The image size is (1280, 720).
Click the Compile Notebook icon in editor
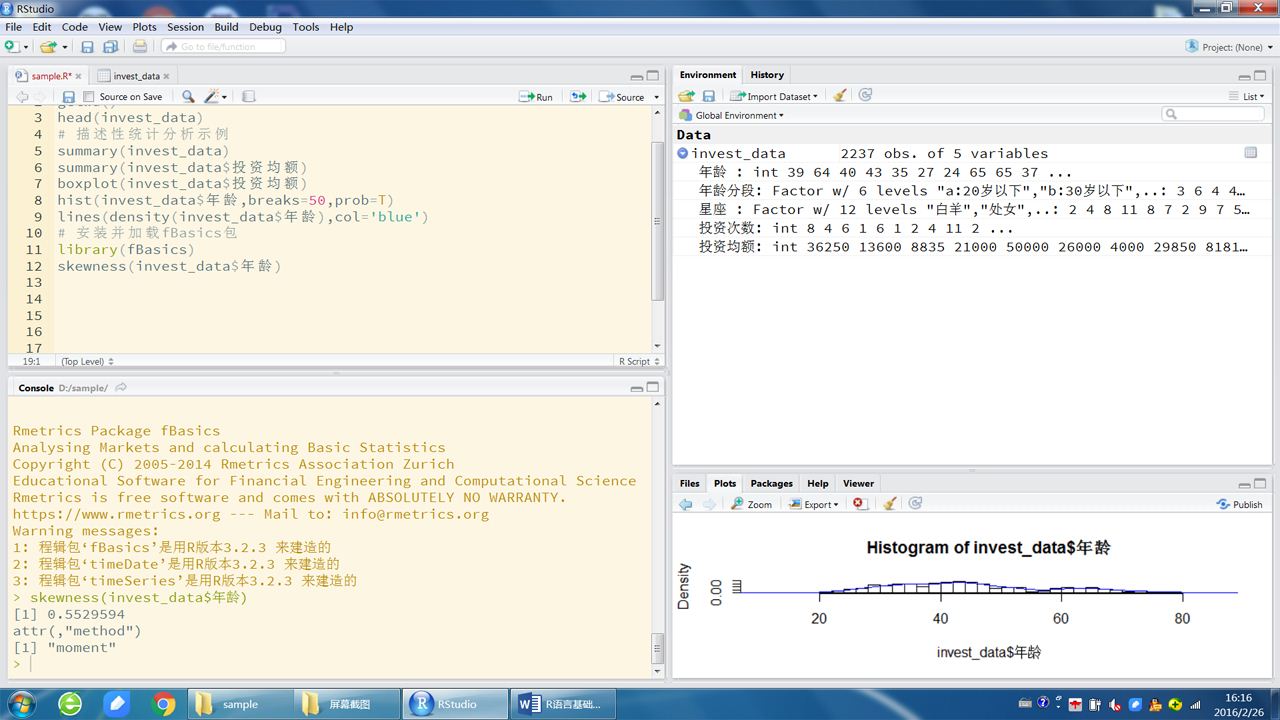click(249, 97)
